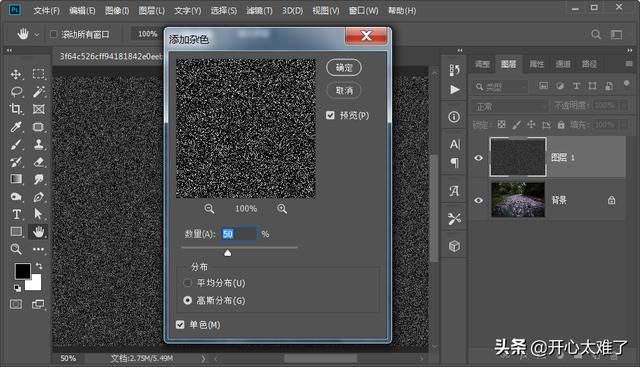
Task: Confirm noise with the 确定 button
Action: tap(344, 67)
